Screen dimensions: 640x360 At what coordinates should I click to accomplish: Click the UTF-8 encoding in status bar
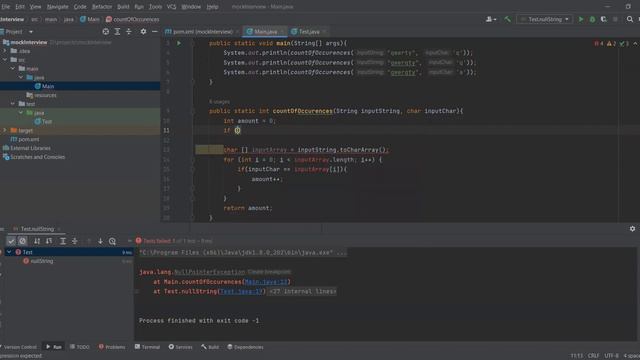[x=611, y=356]
